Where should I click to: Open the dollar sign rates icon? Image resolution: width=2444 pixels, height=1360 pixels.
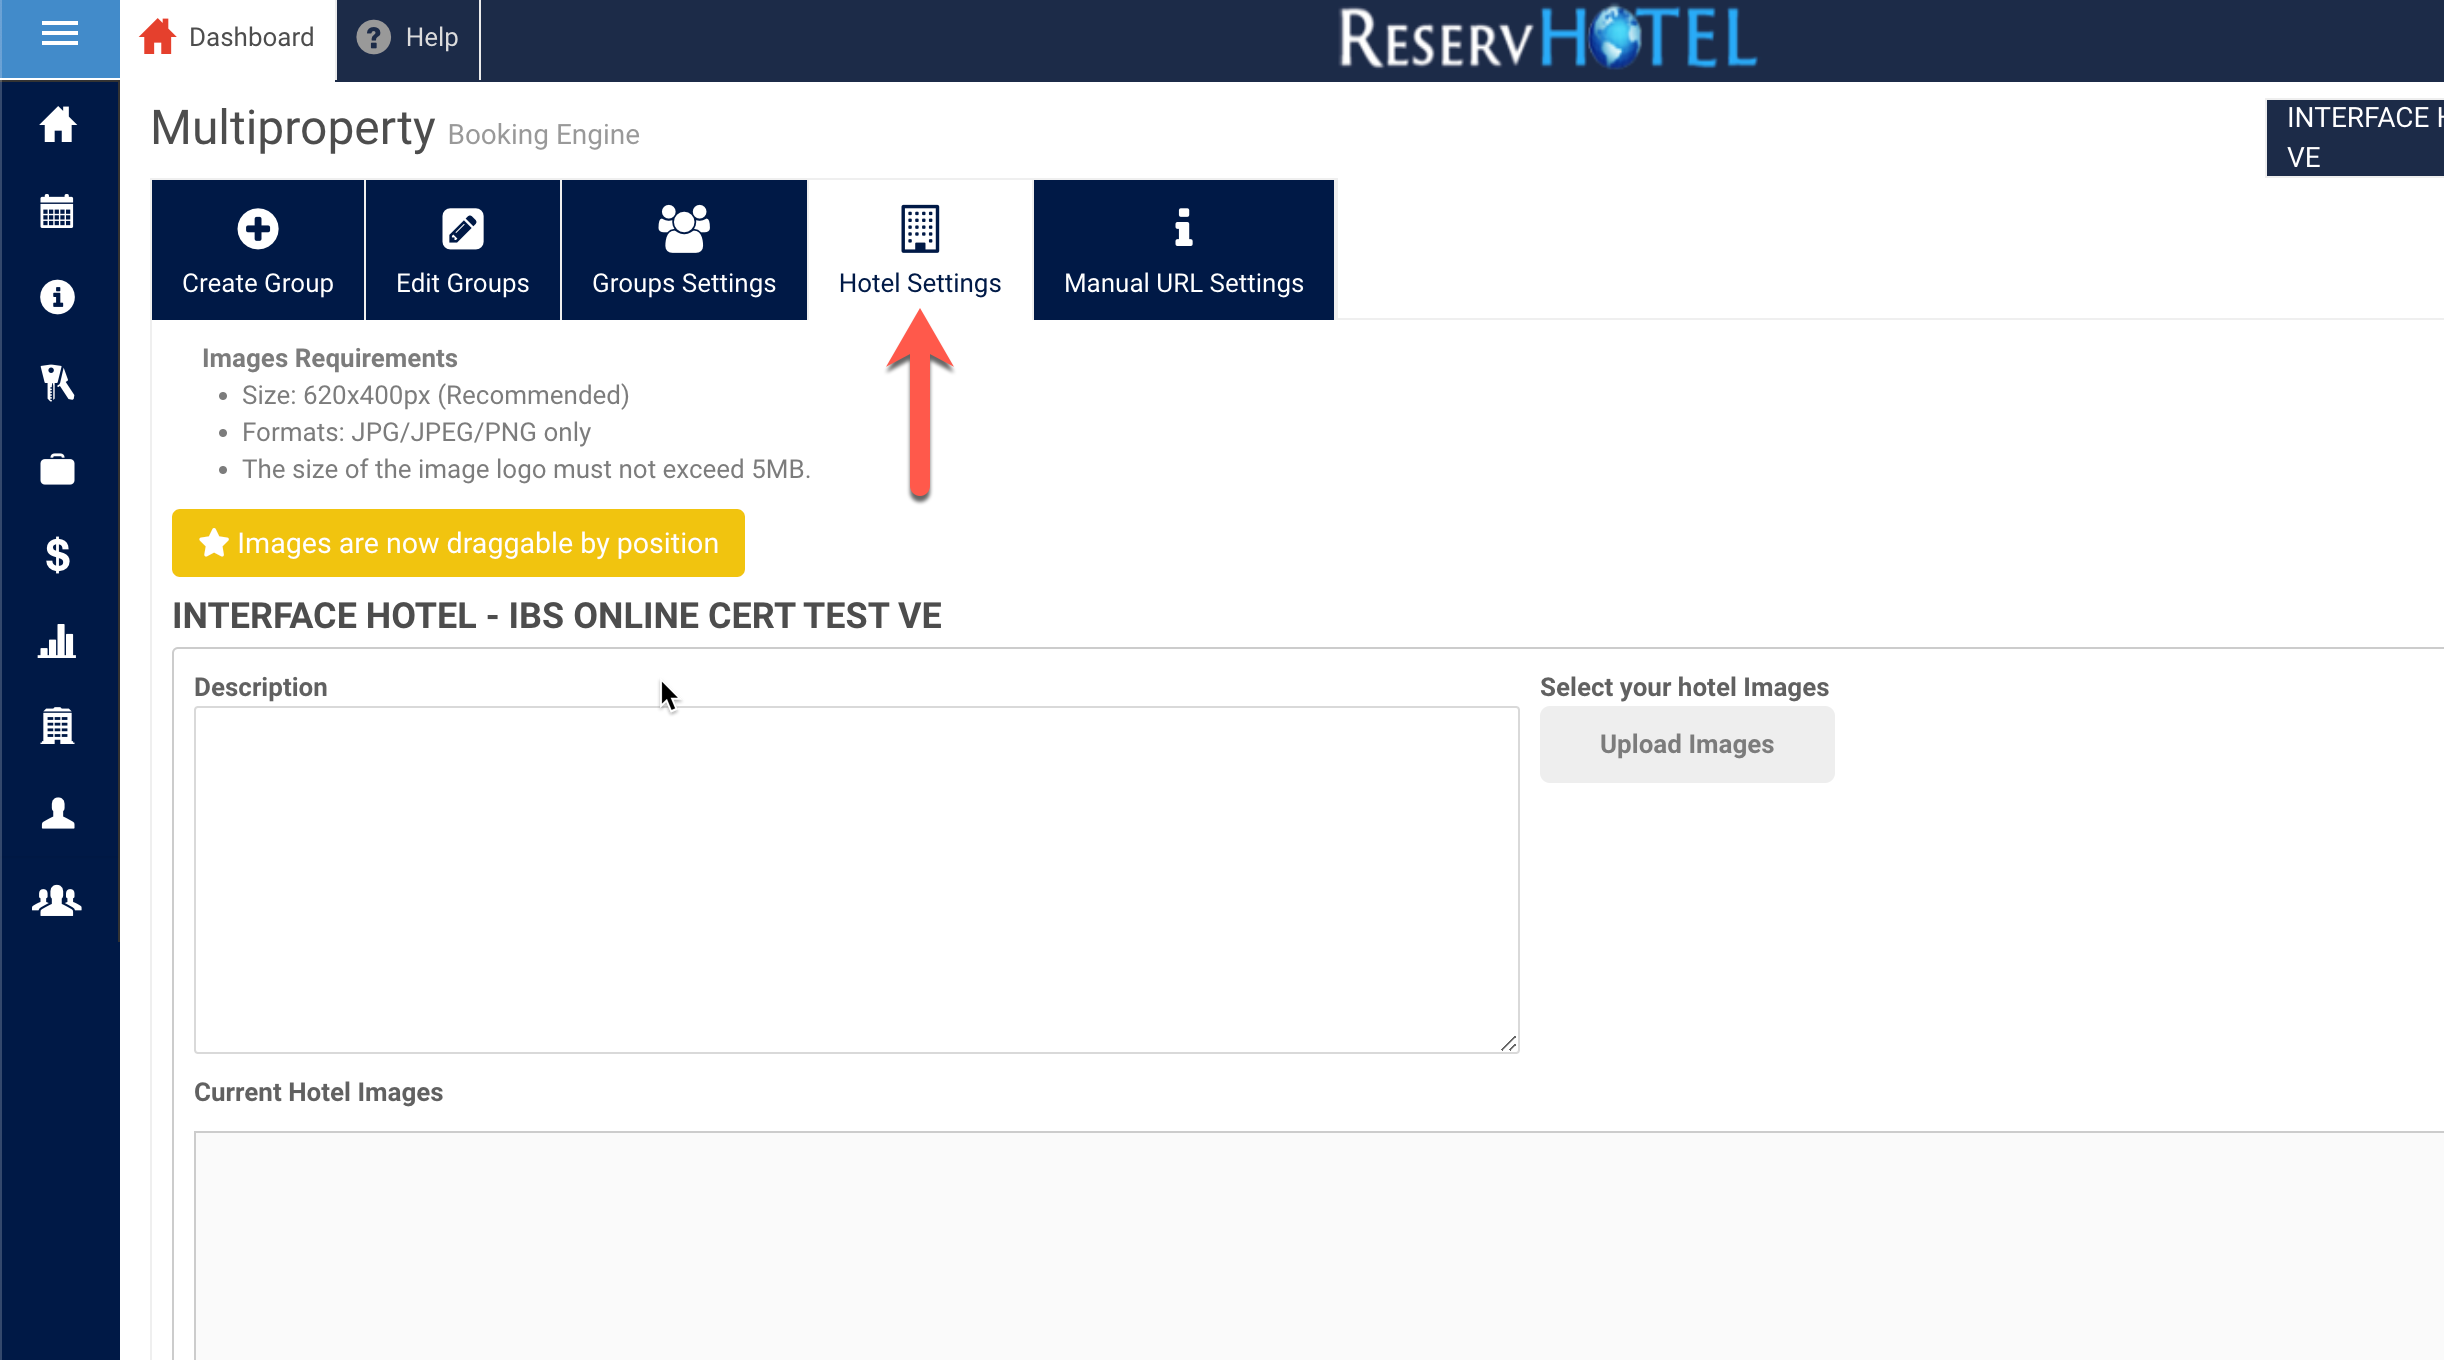pyautogui.click(x=57, y=555)
